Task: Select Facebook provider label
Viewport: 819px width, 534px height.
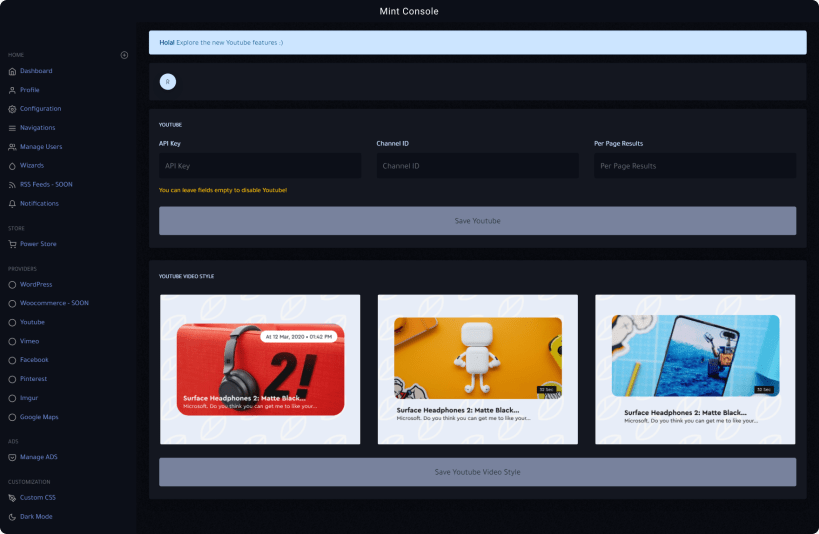Action: [x=34, y=360]
